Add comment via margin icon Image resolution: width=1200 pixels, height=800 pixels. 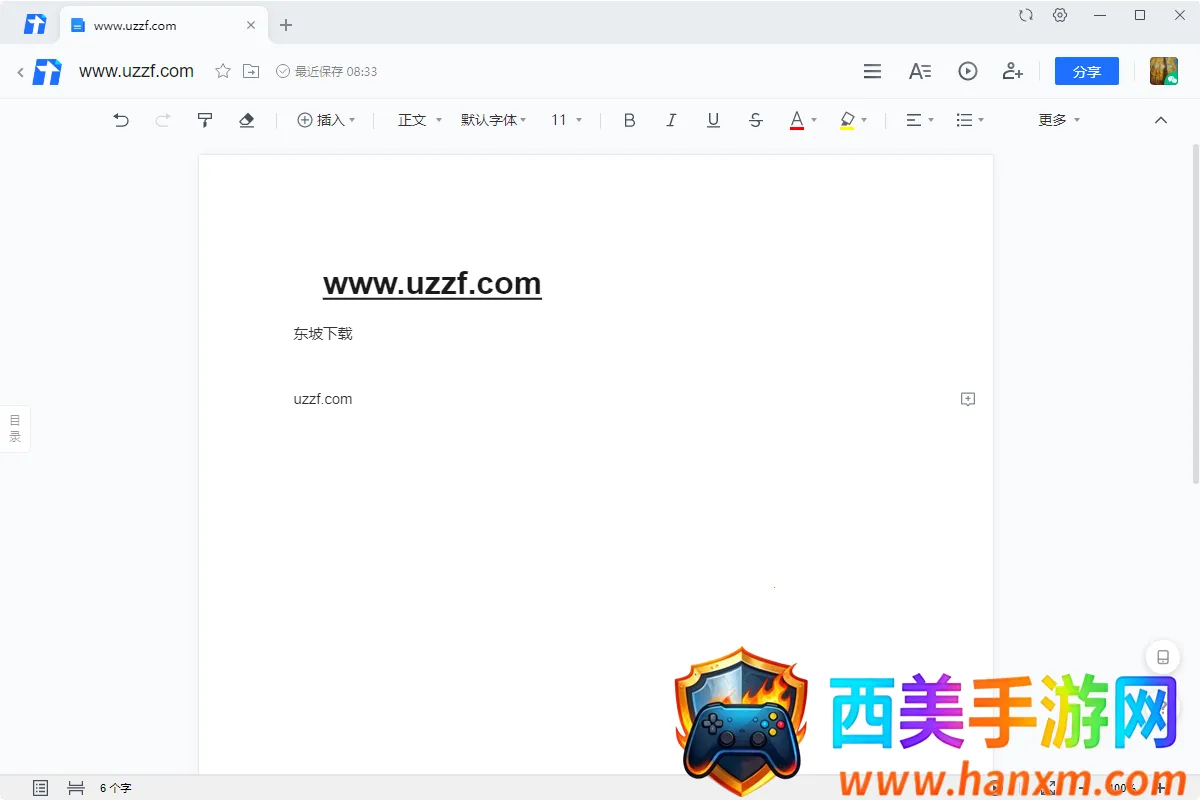point(967,399)
